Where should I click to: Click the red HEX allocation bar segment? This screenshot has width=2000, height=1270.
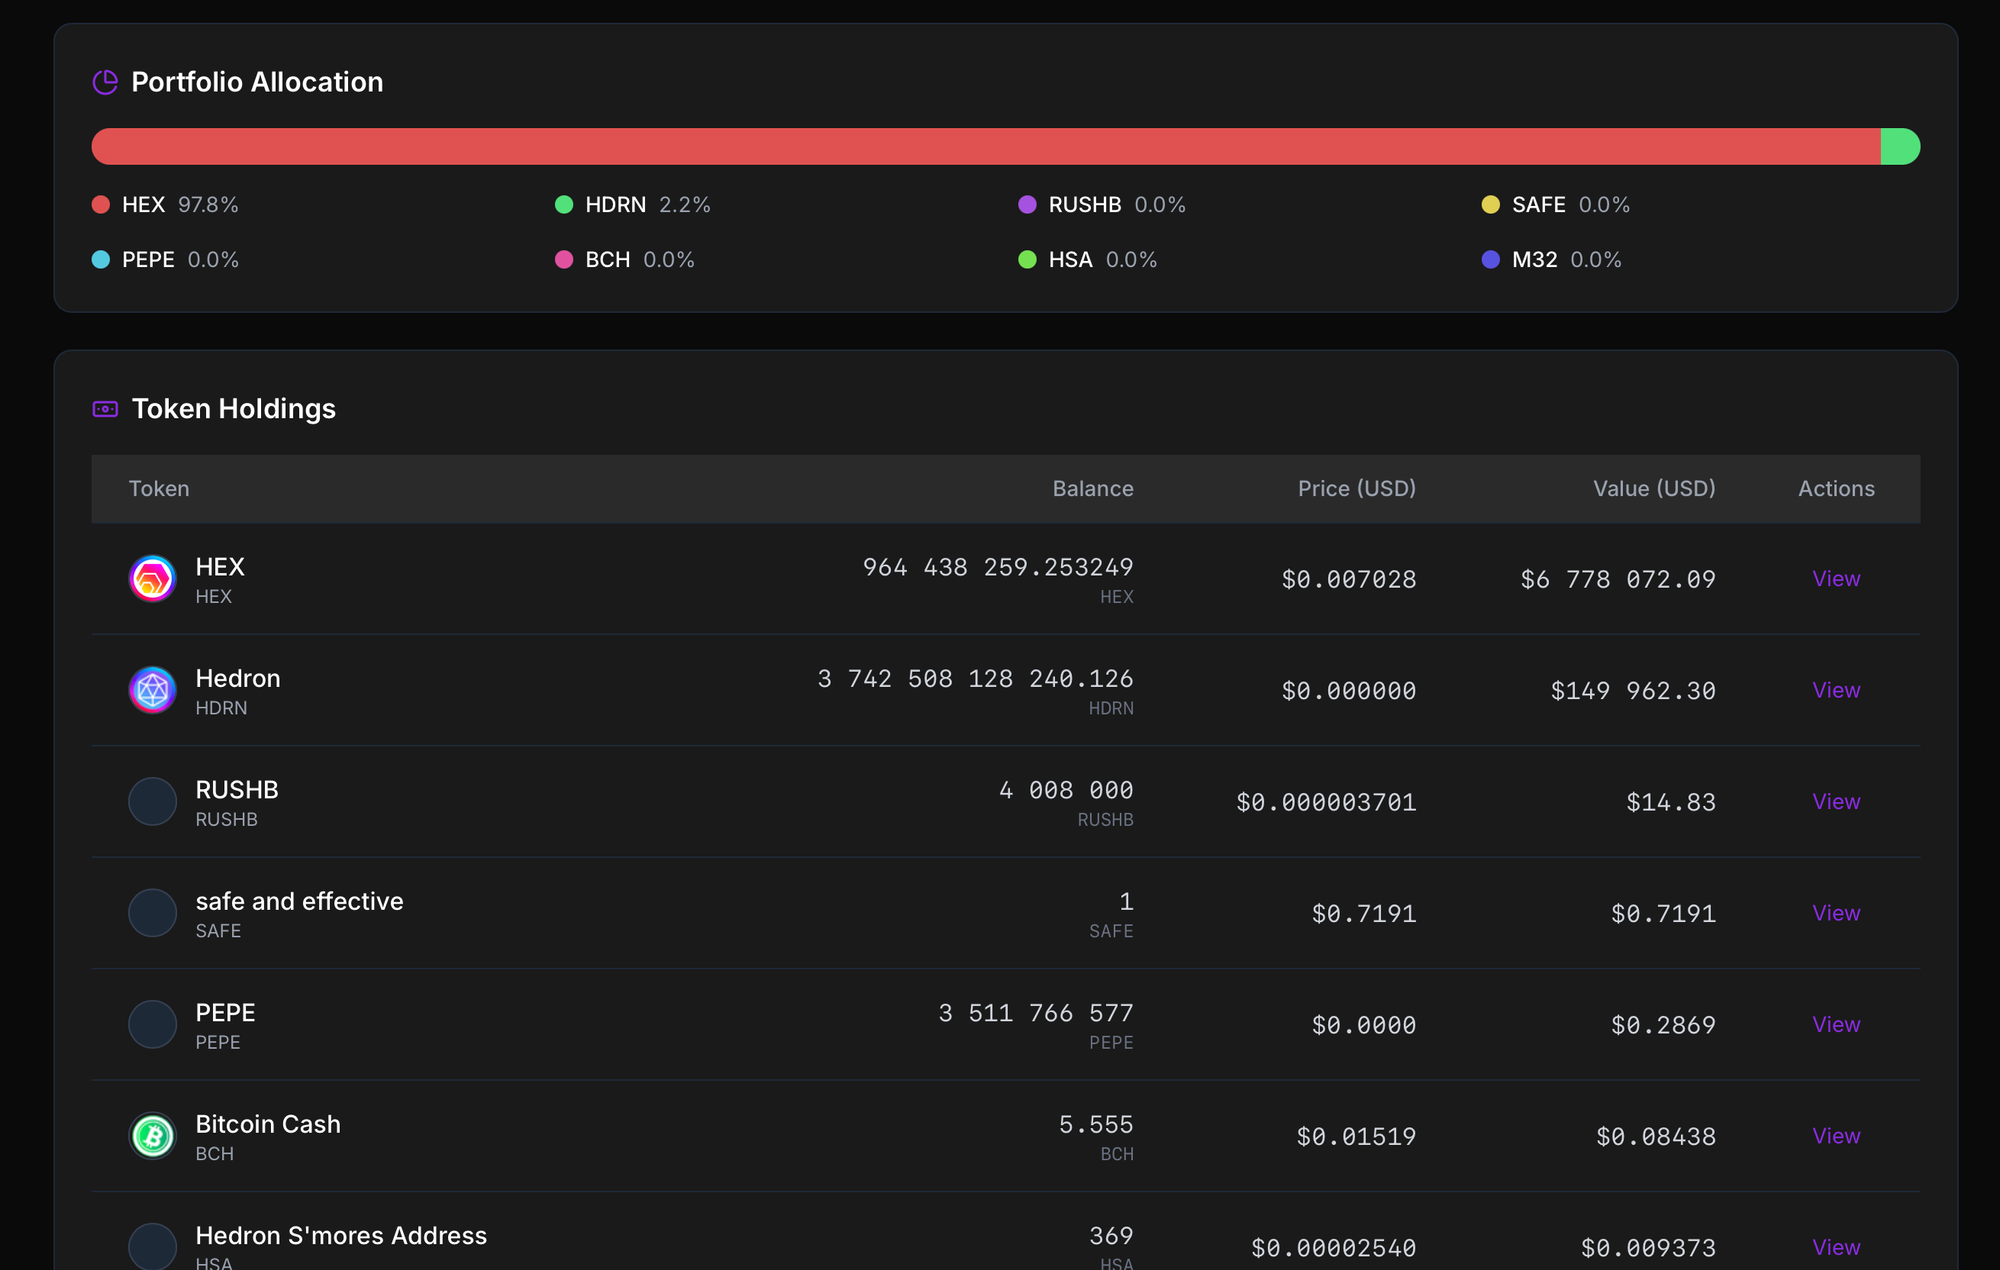tap(986, 146)
